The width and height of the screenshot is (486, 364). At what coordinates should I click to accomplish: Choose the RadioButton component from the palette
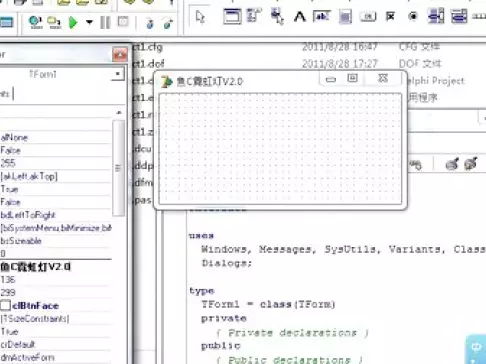413,16
